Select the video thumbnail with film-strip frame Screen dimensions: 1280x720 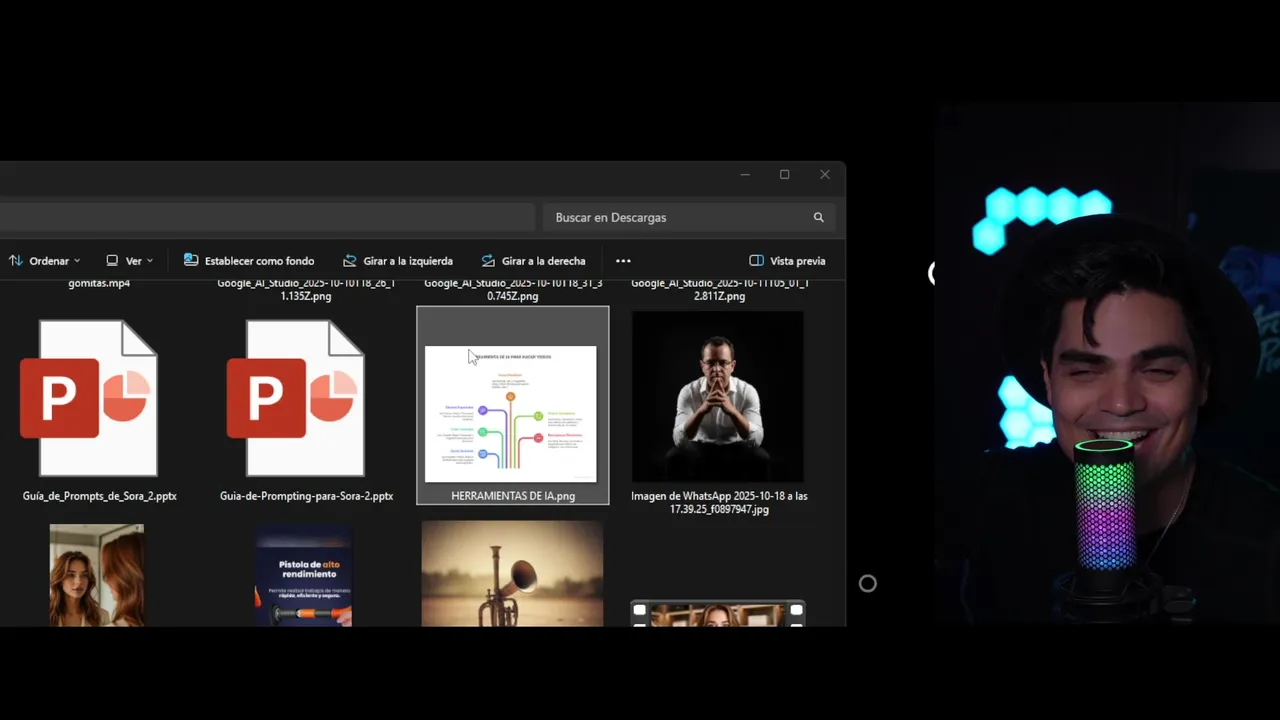coord(718,613)
